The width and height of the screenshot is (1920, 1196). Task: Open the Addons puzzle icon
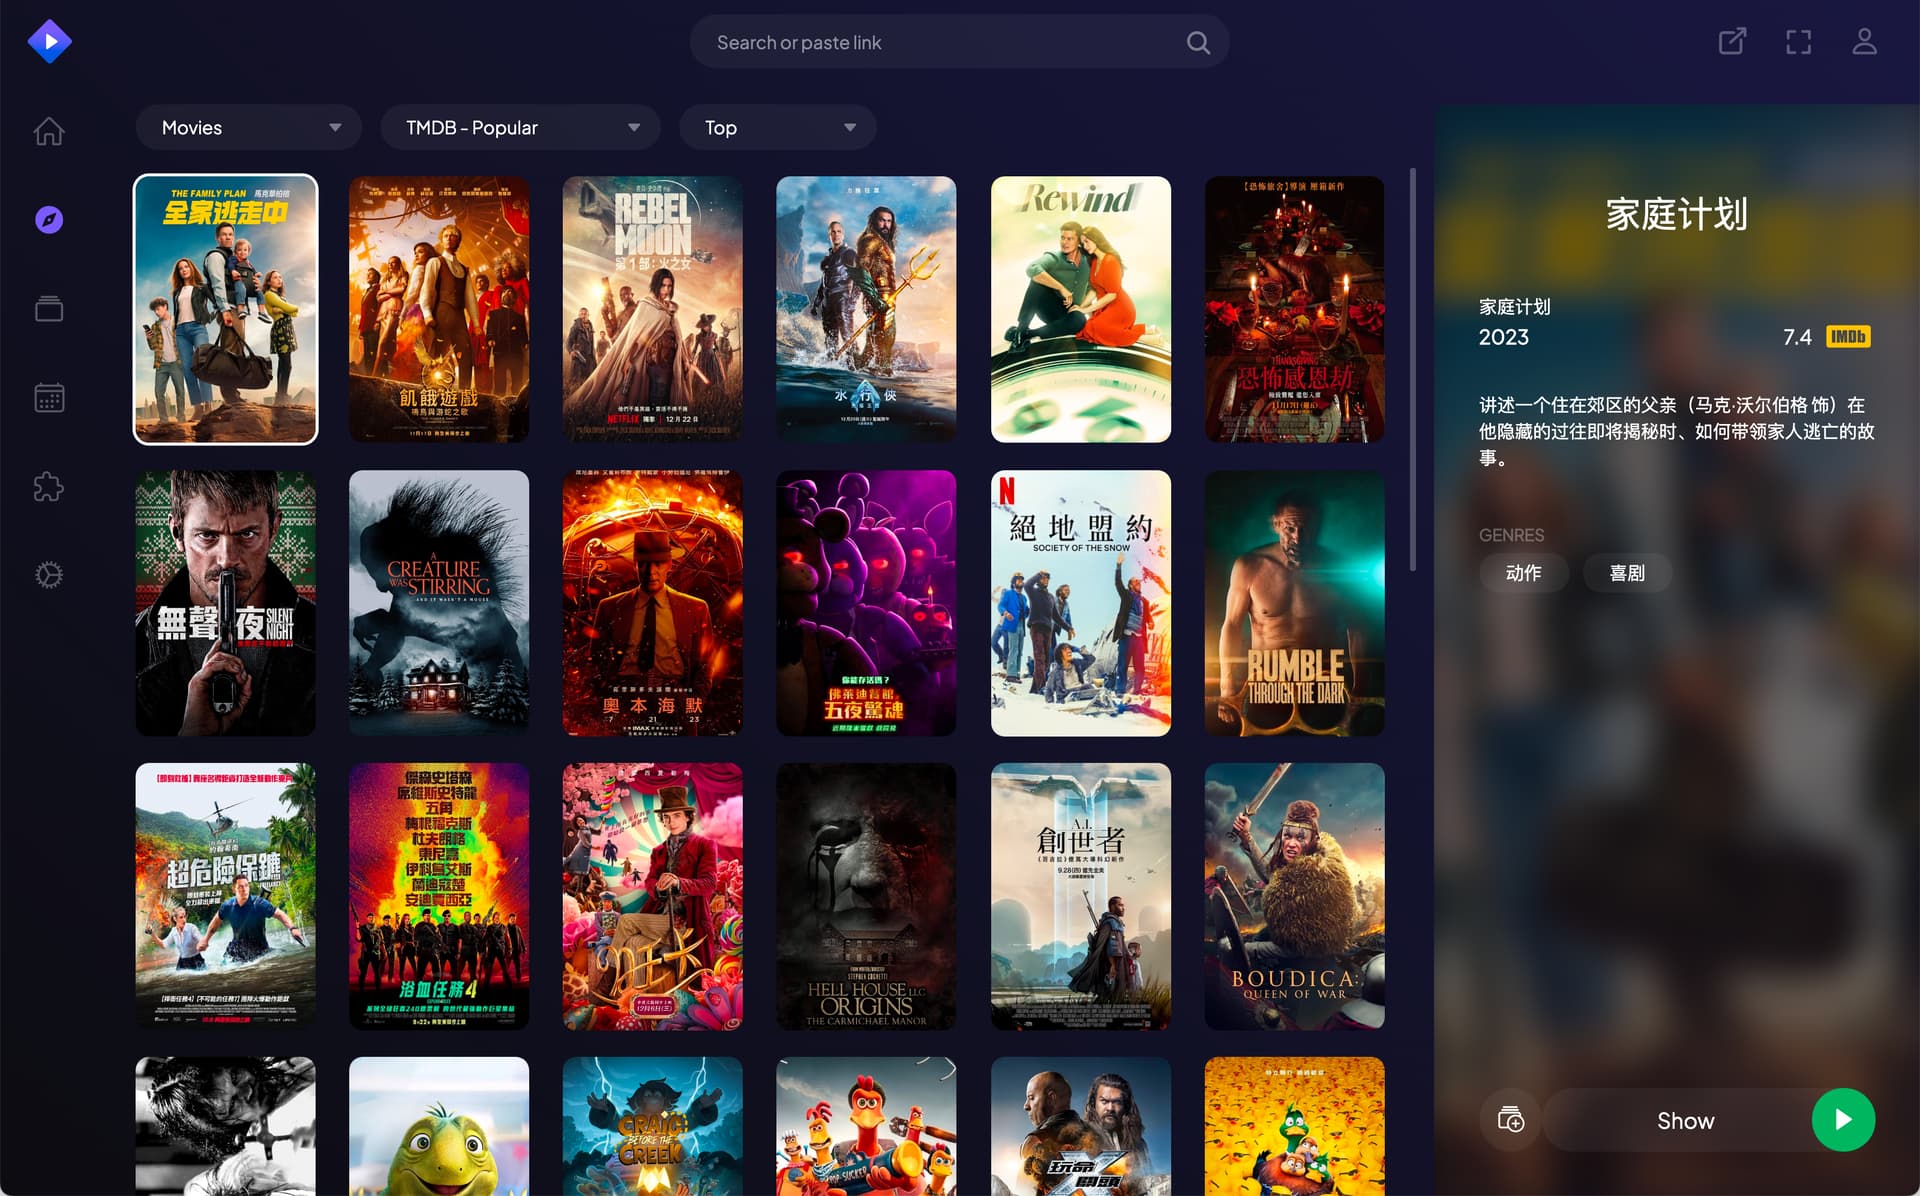tap(49, 487)
